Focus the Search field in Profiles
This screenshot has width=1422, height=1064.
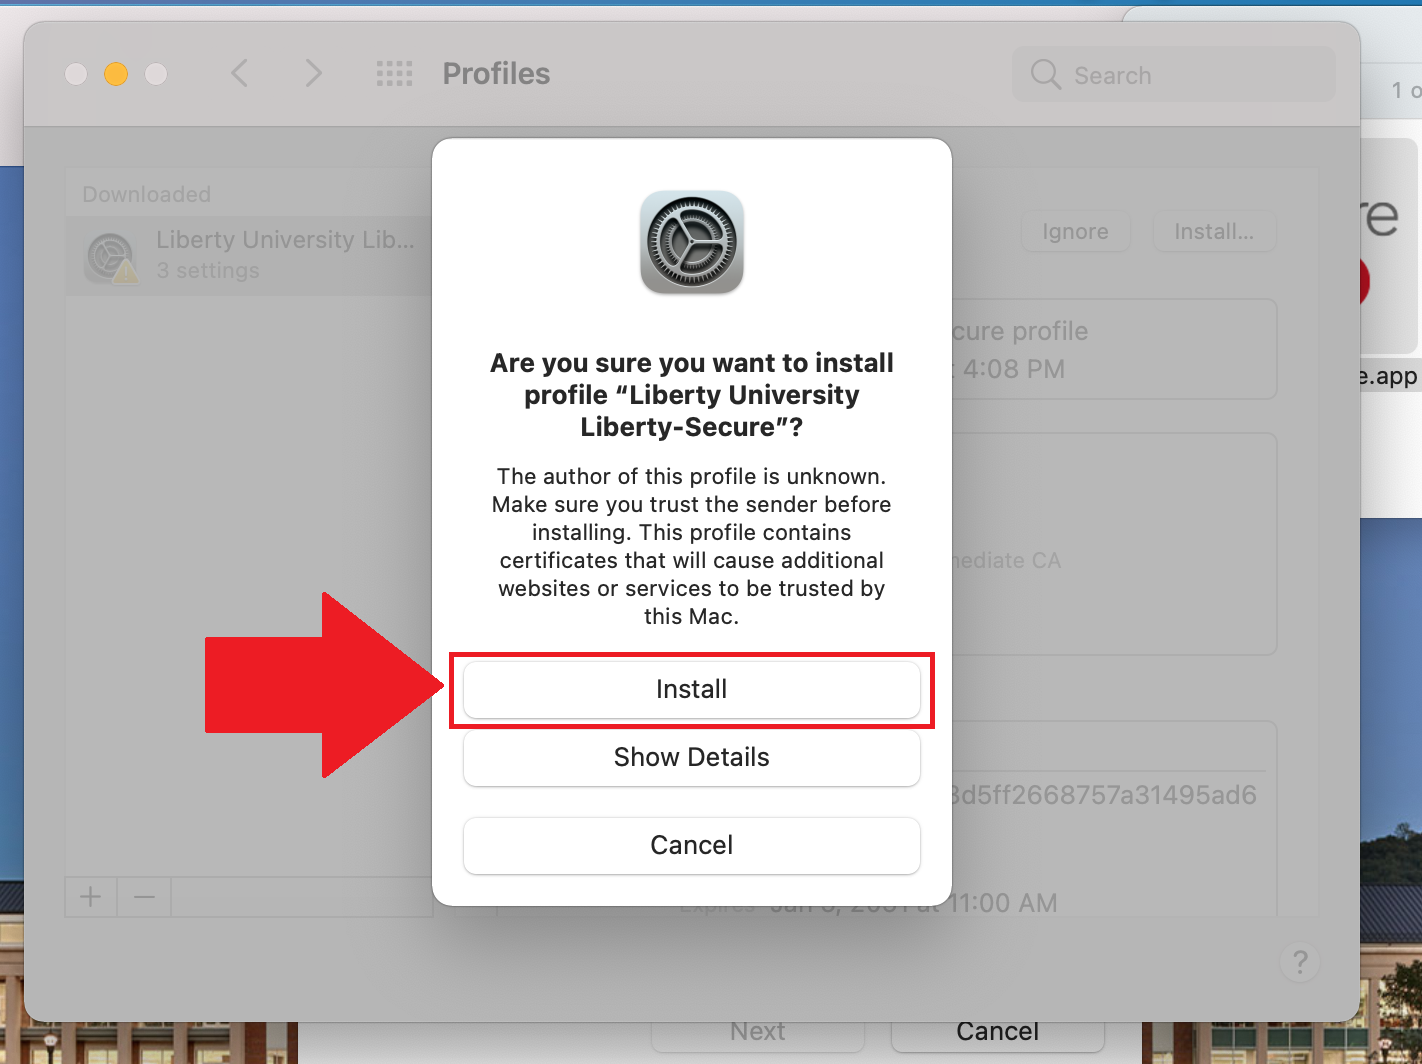click(1174, 75)
